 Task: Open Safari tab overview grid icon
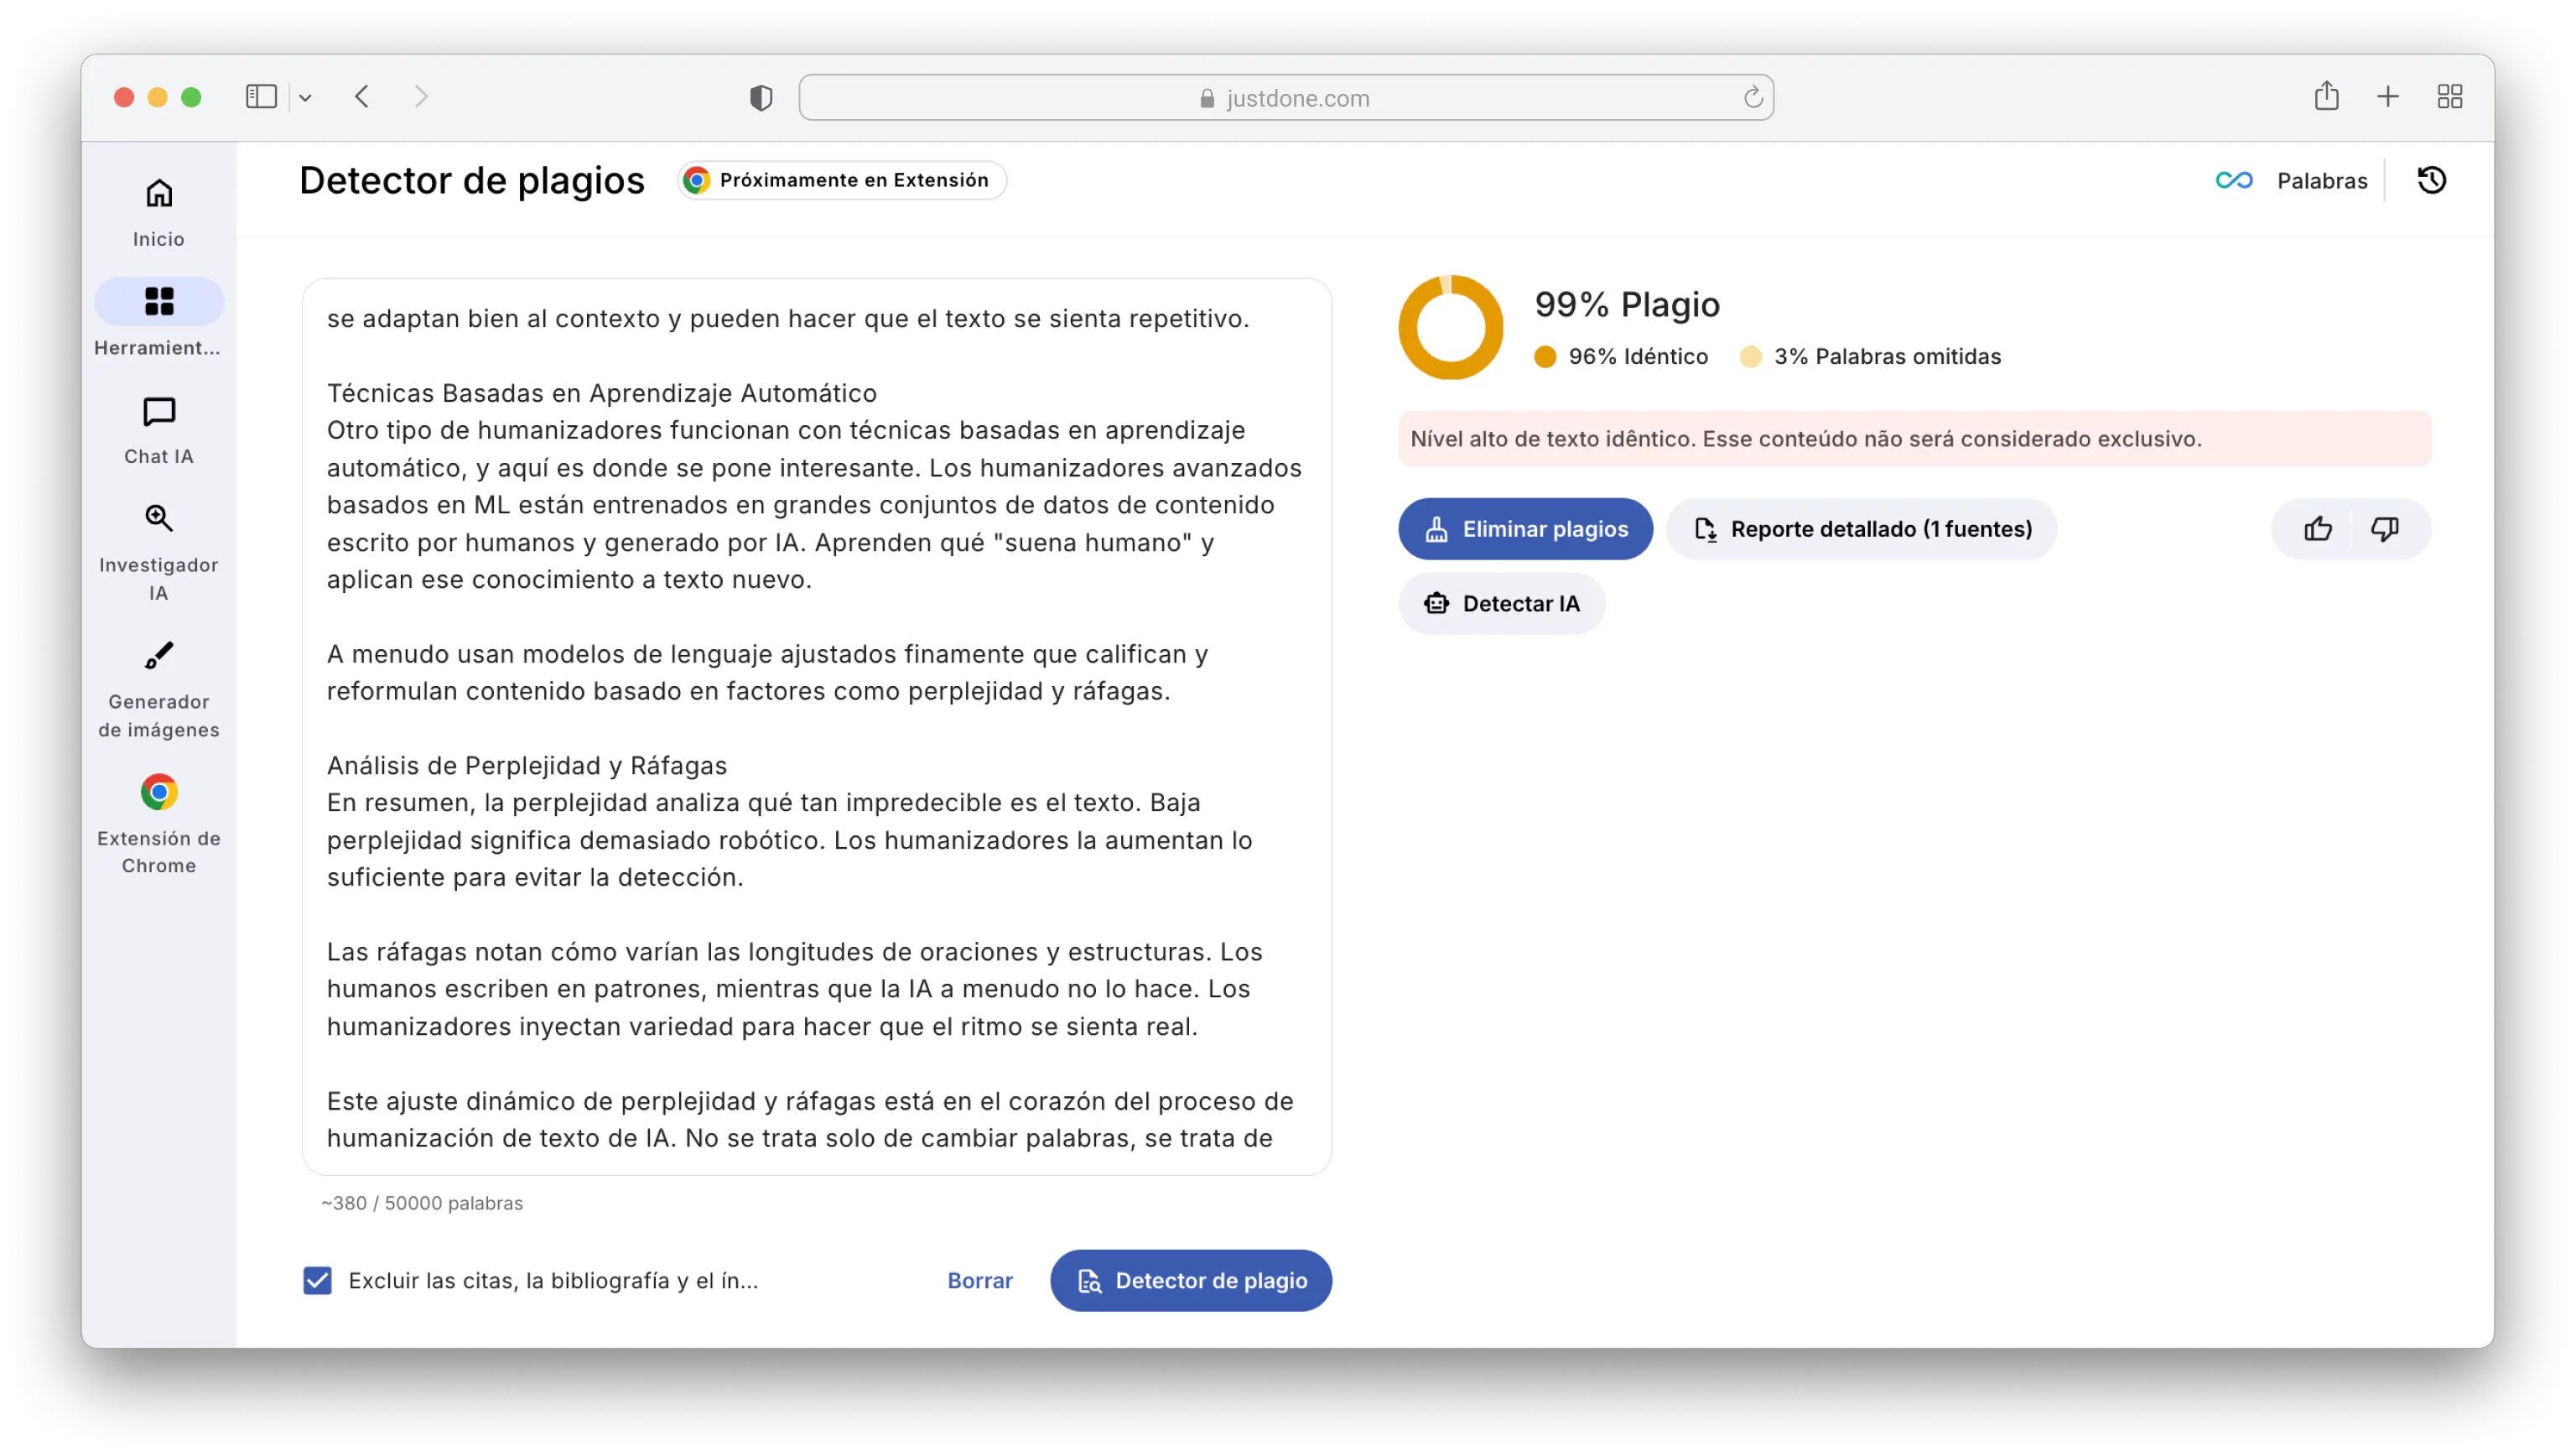[2449, 97]
